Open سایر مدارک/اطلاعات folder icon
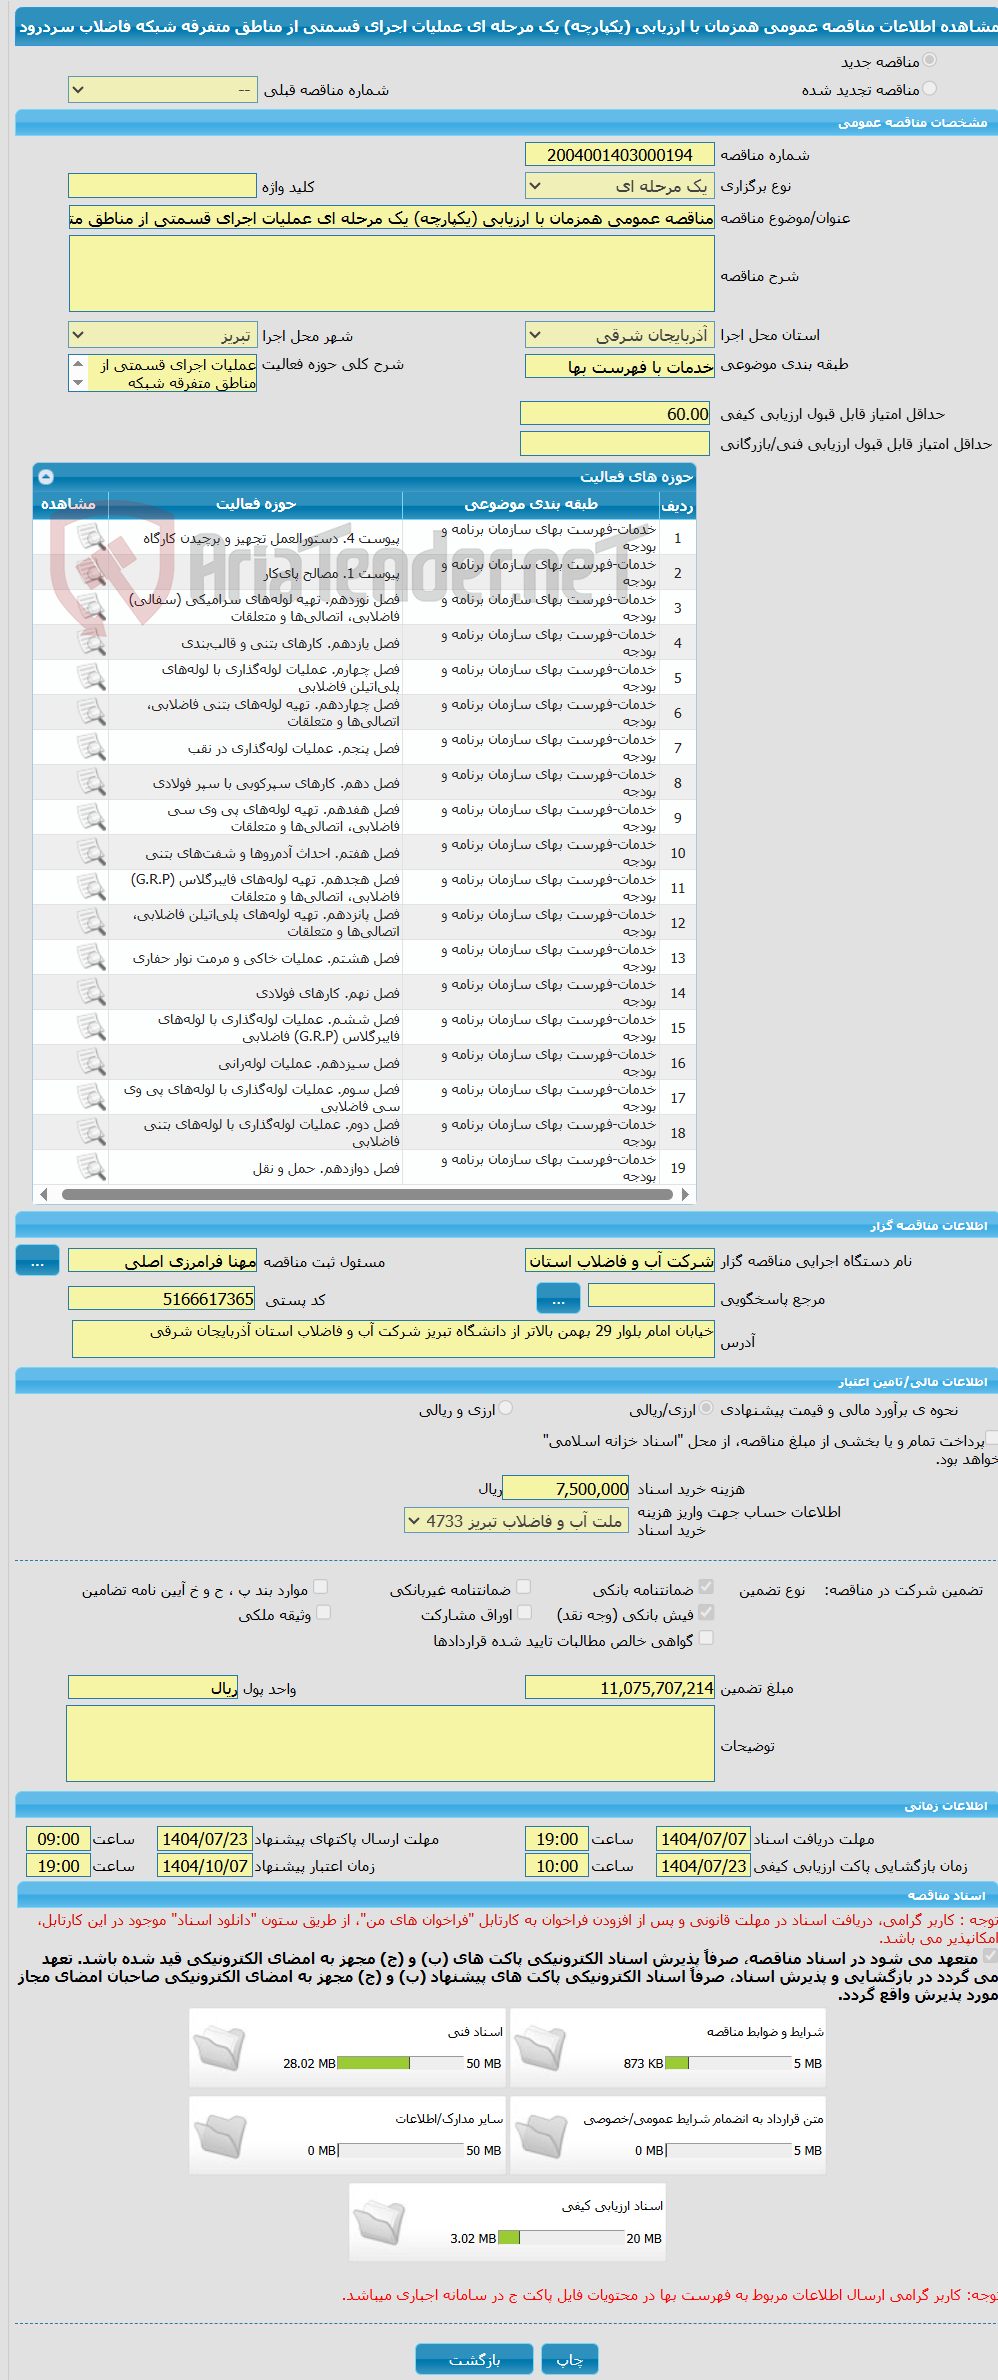 point(220,2135)
